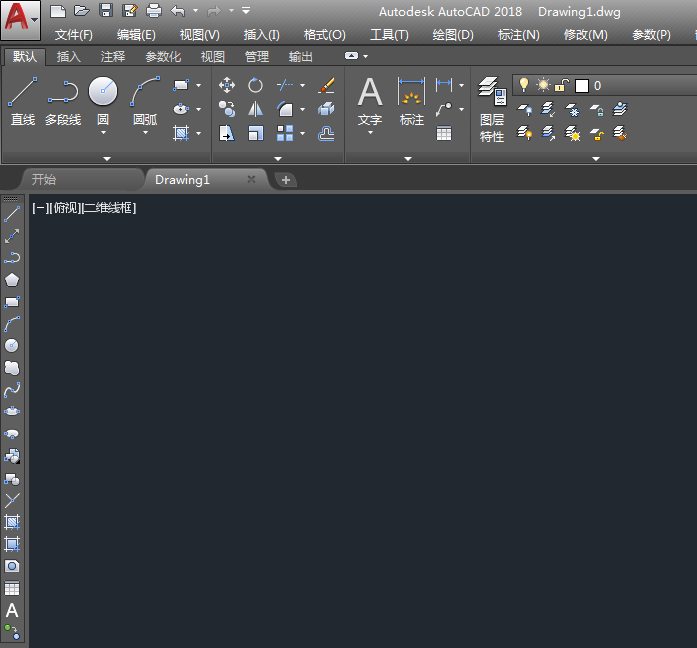Expand the Layers panel slideout arrow
This screenshot has height=648, width=697.
coord(596,159)
